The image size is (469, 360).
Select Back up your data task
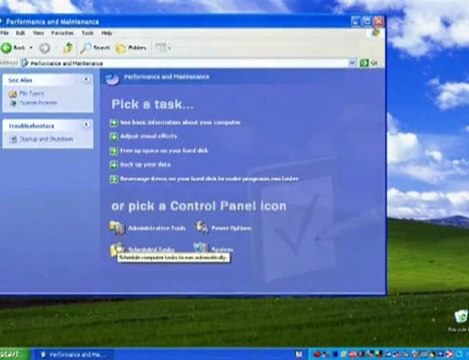[x=145, y=165]
